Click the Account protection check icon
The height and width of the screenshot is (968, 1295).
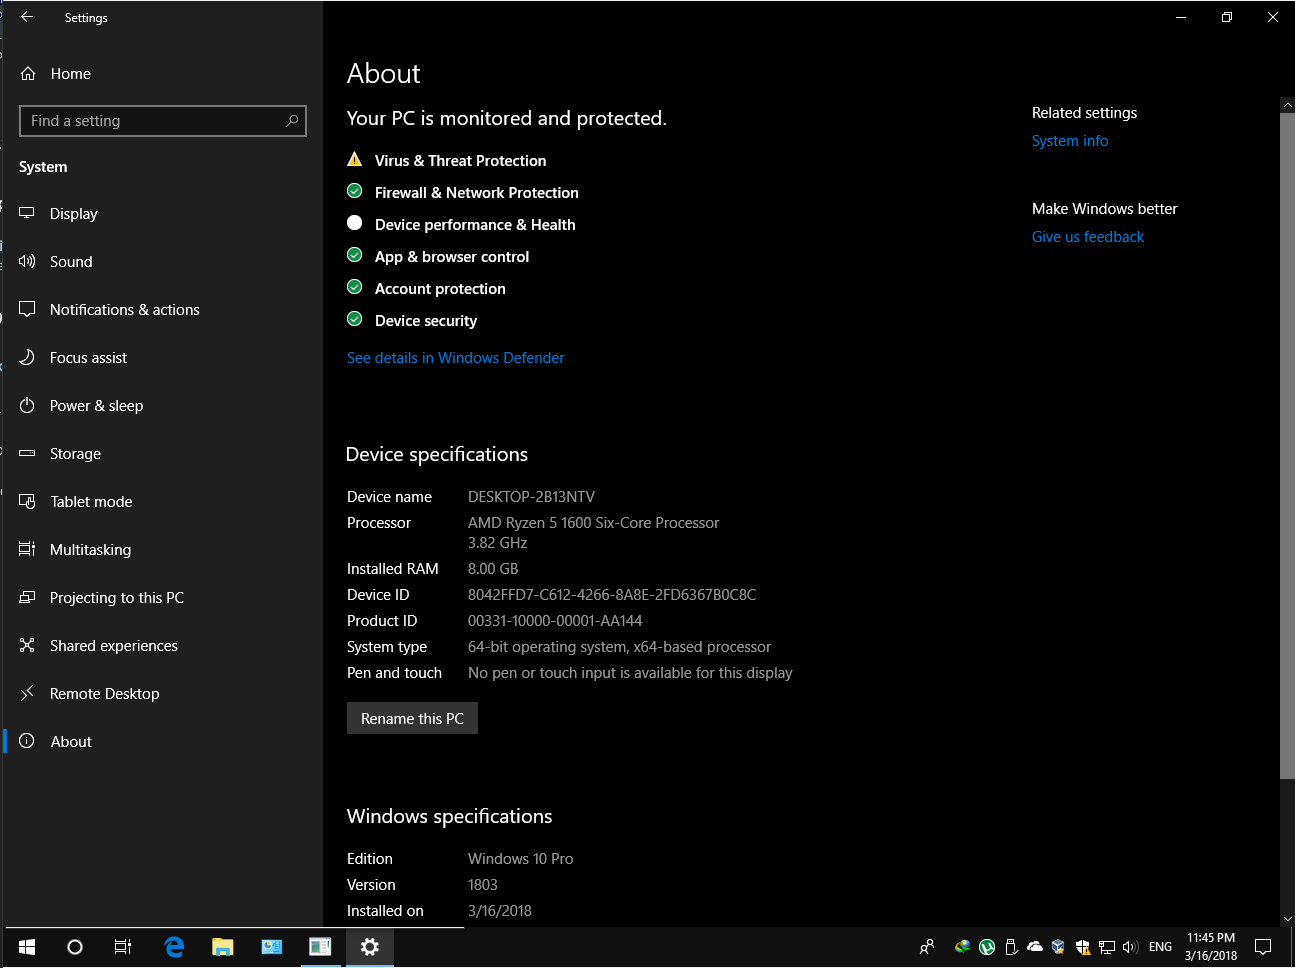[x=354, y=287]
